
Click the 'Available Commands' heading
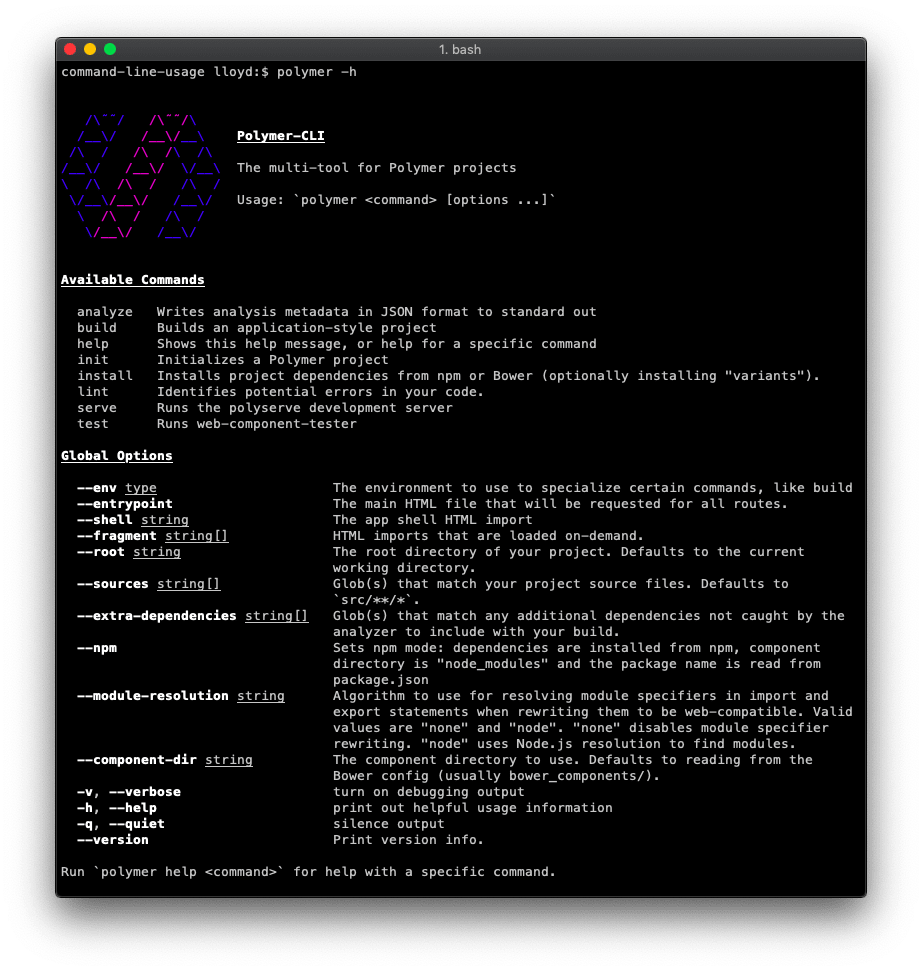click(133, 280)
